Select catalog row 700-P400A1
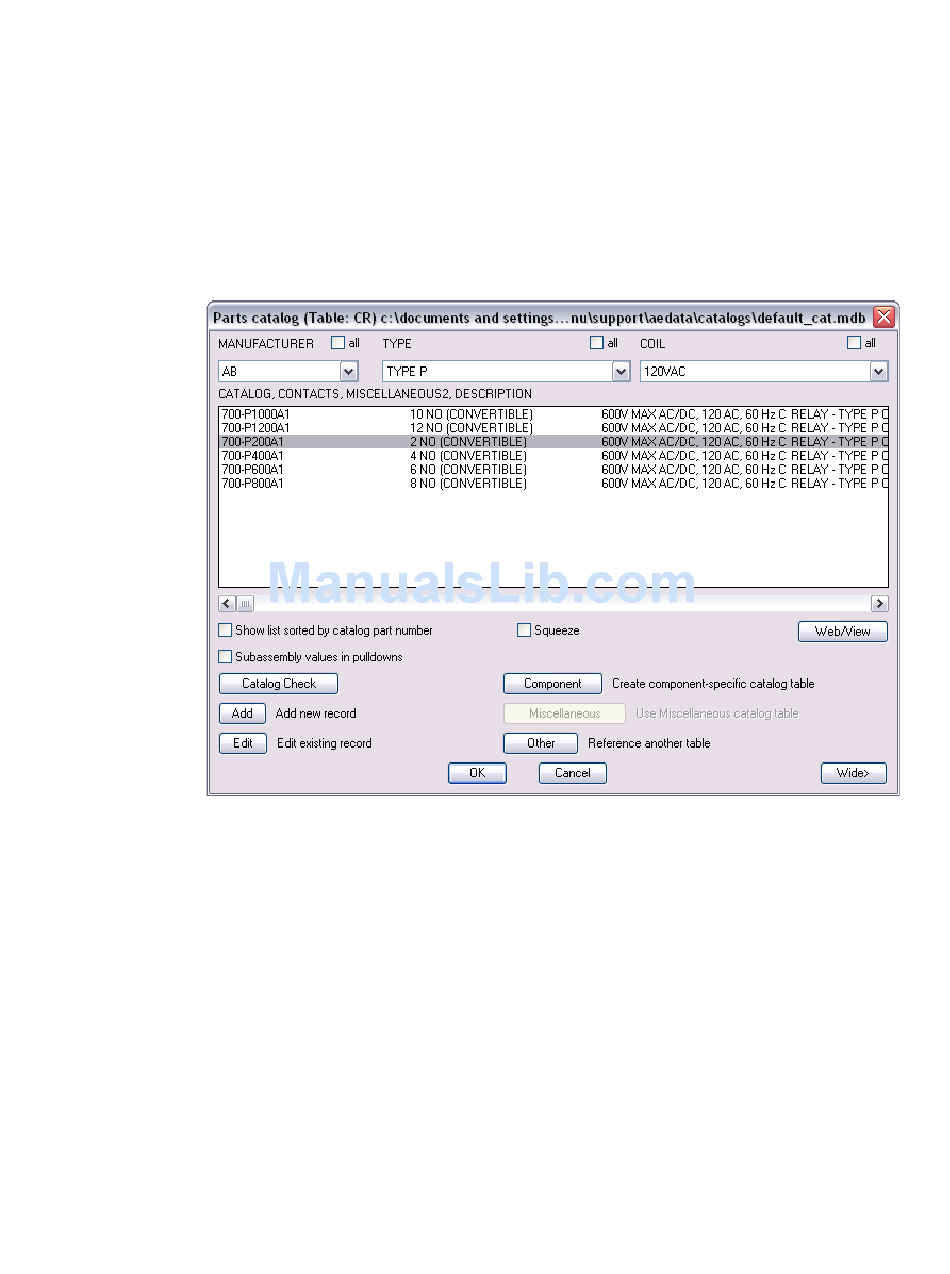Image resolution: width=950 pixels, height=1274 pixels. click(553, 456)
